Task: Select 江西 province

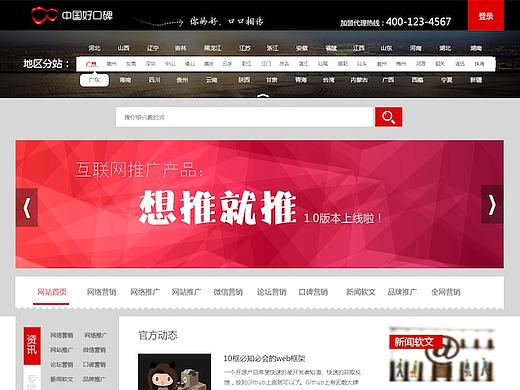Action: [359, 48]
